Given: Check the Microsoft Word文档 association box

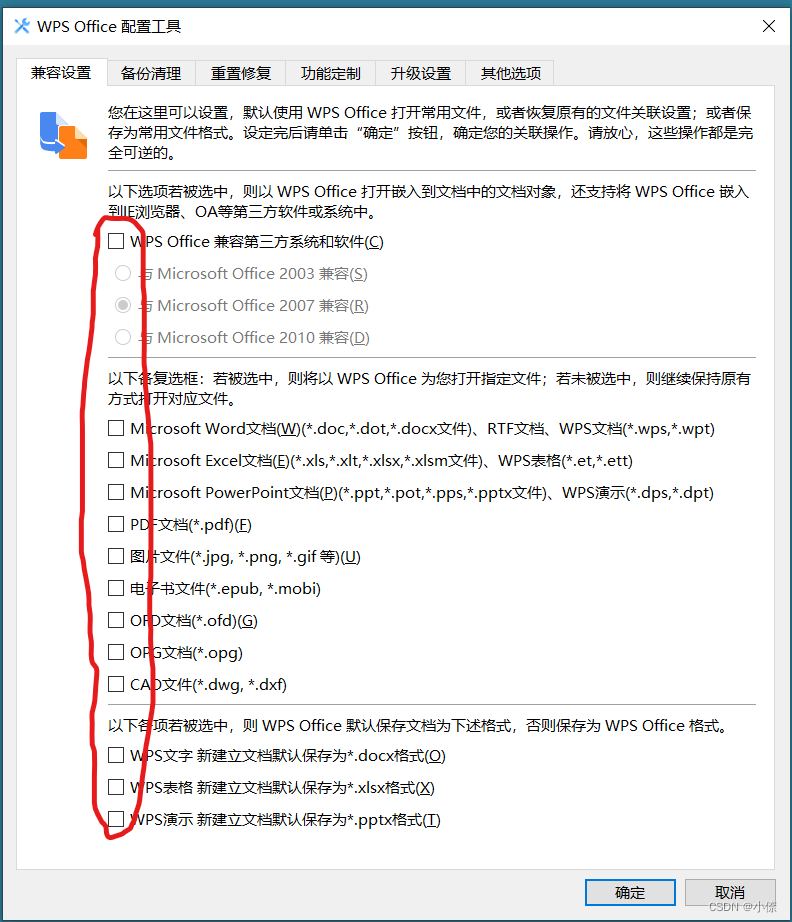Looking at the screenshot, I should coord(116,428).
